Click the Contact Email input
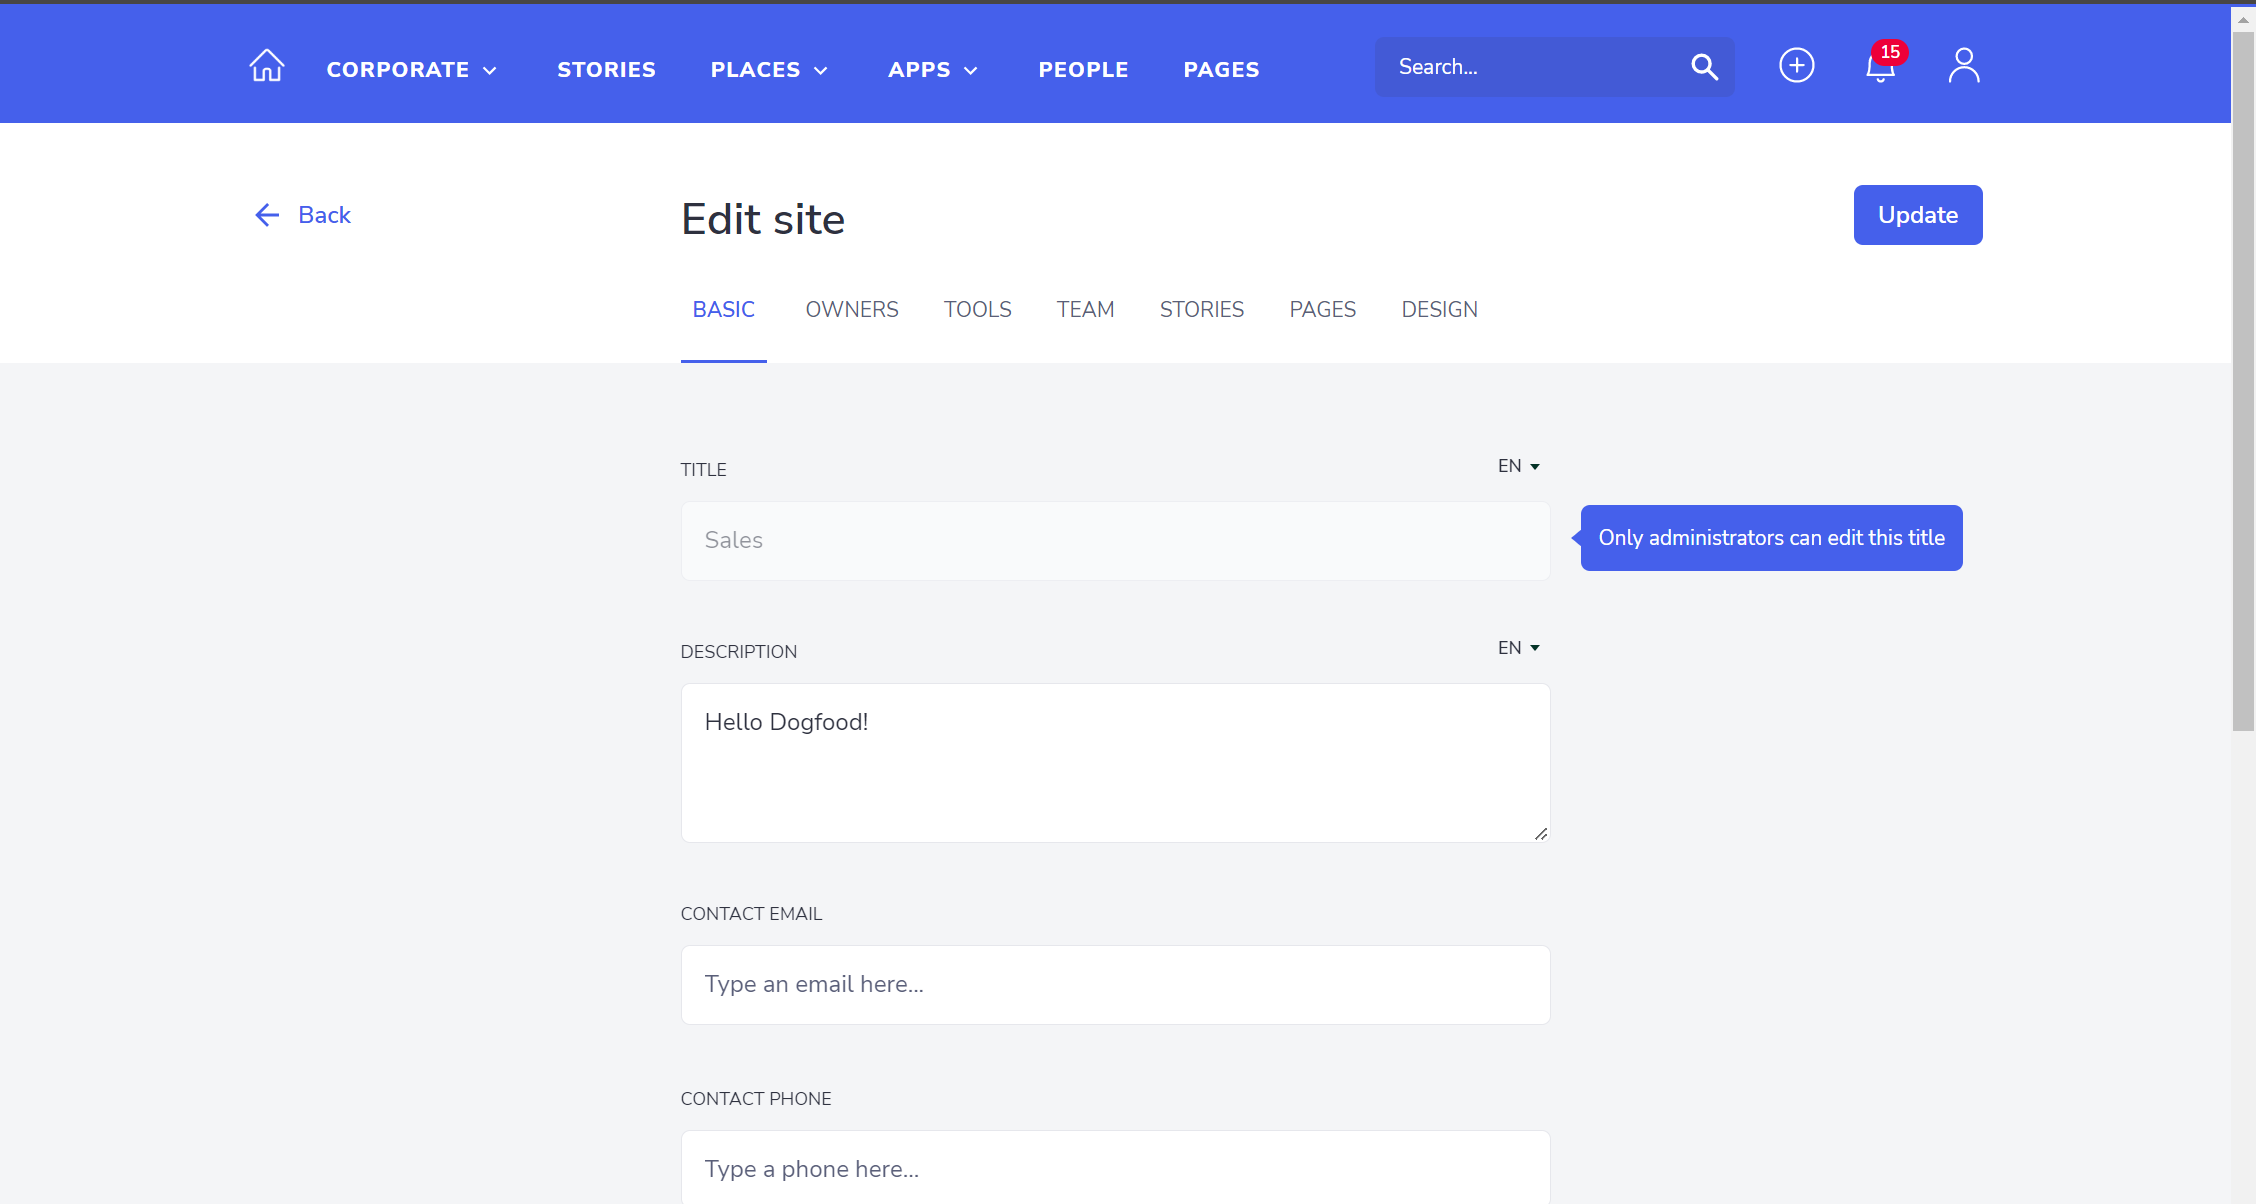 [x=1116, y=985]
